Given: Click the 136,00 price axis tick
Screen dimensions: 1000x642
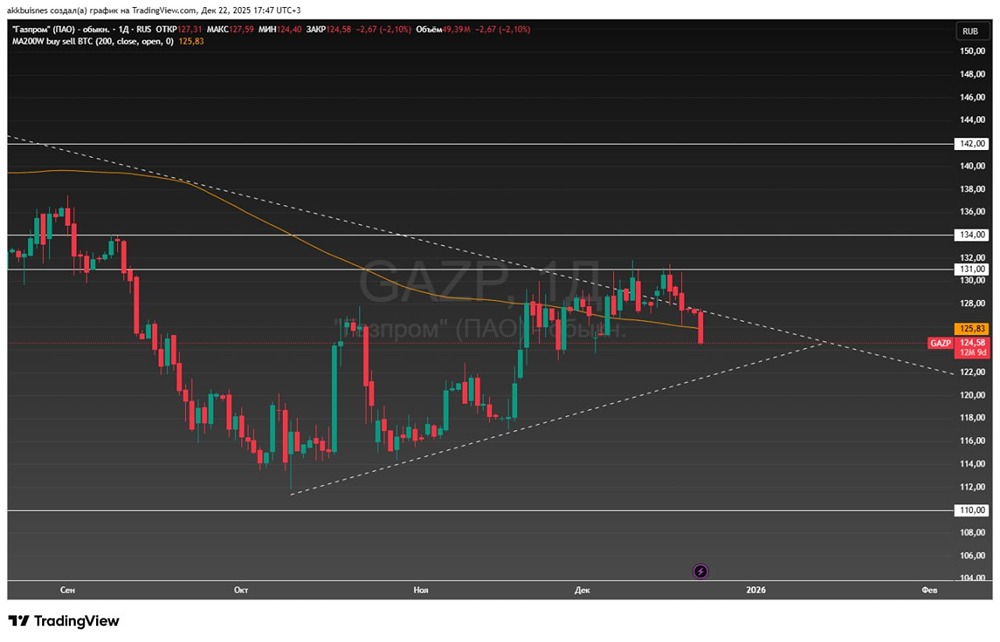Looking at the screenshot, I should 972,212.
